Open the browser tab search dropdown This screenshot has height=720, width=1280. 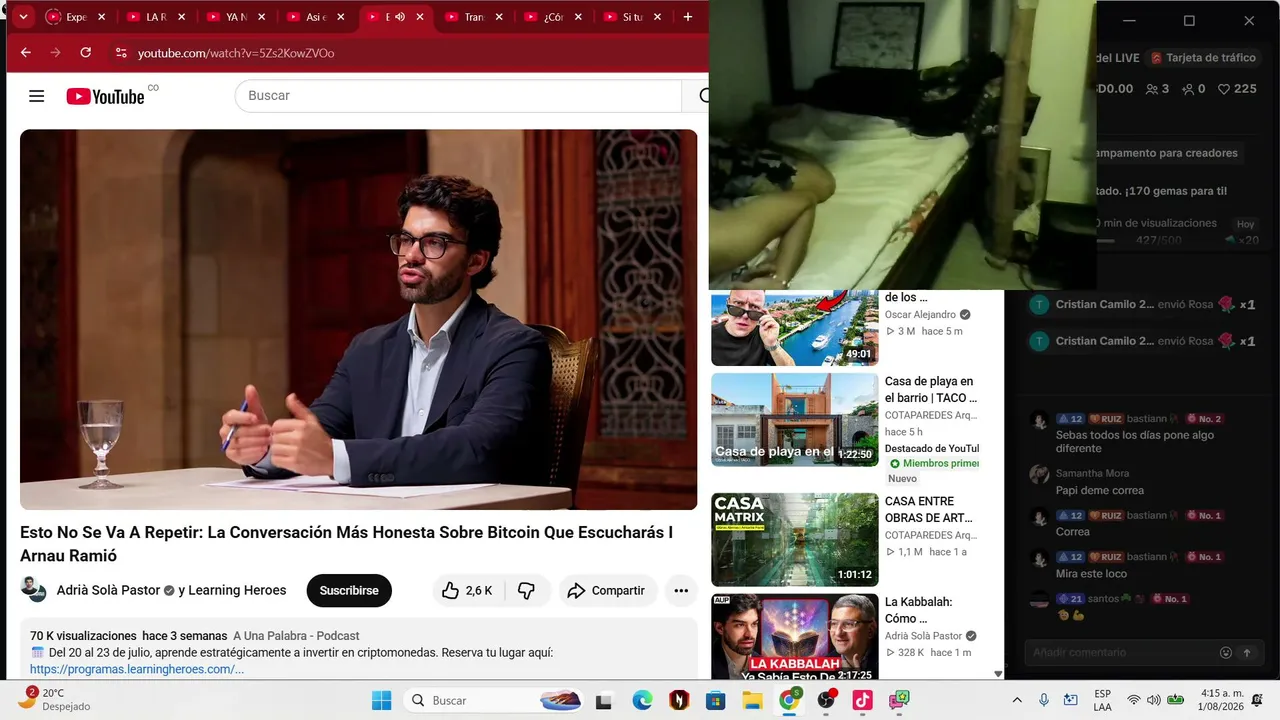pos(23,17)
